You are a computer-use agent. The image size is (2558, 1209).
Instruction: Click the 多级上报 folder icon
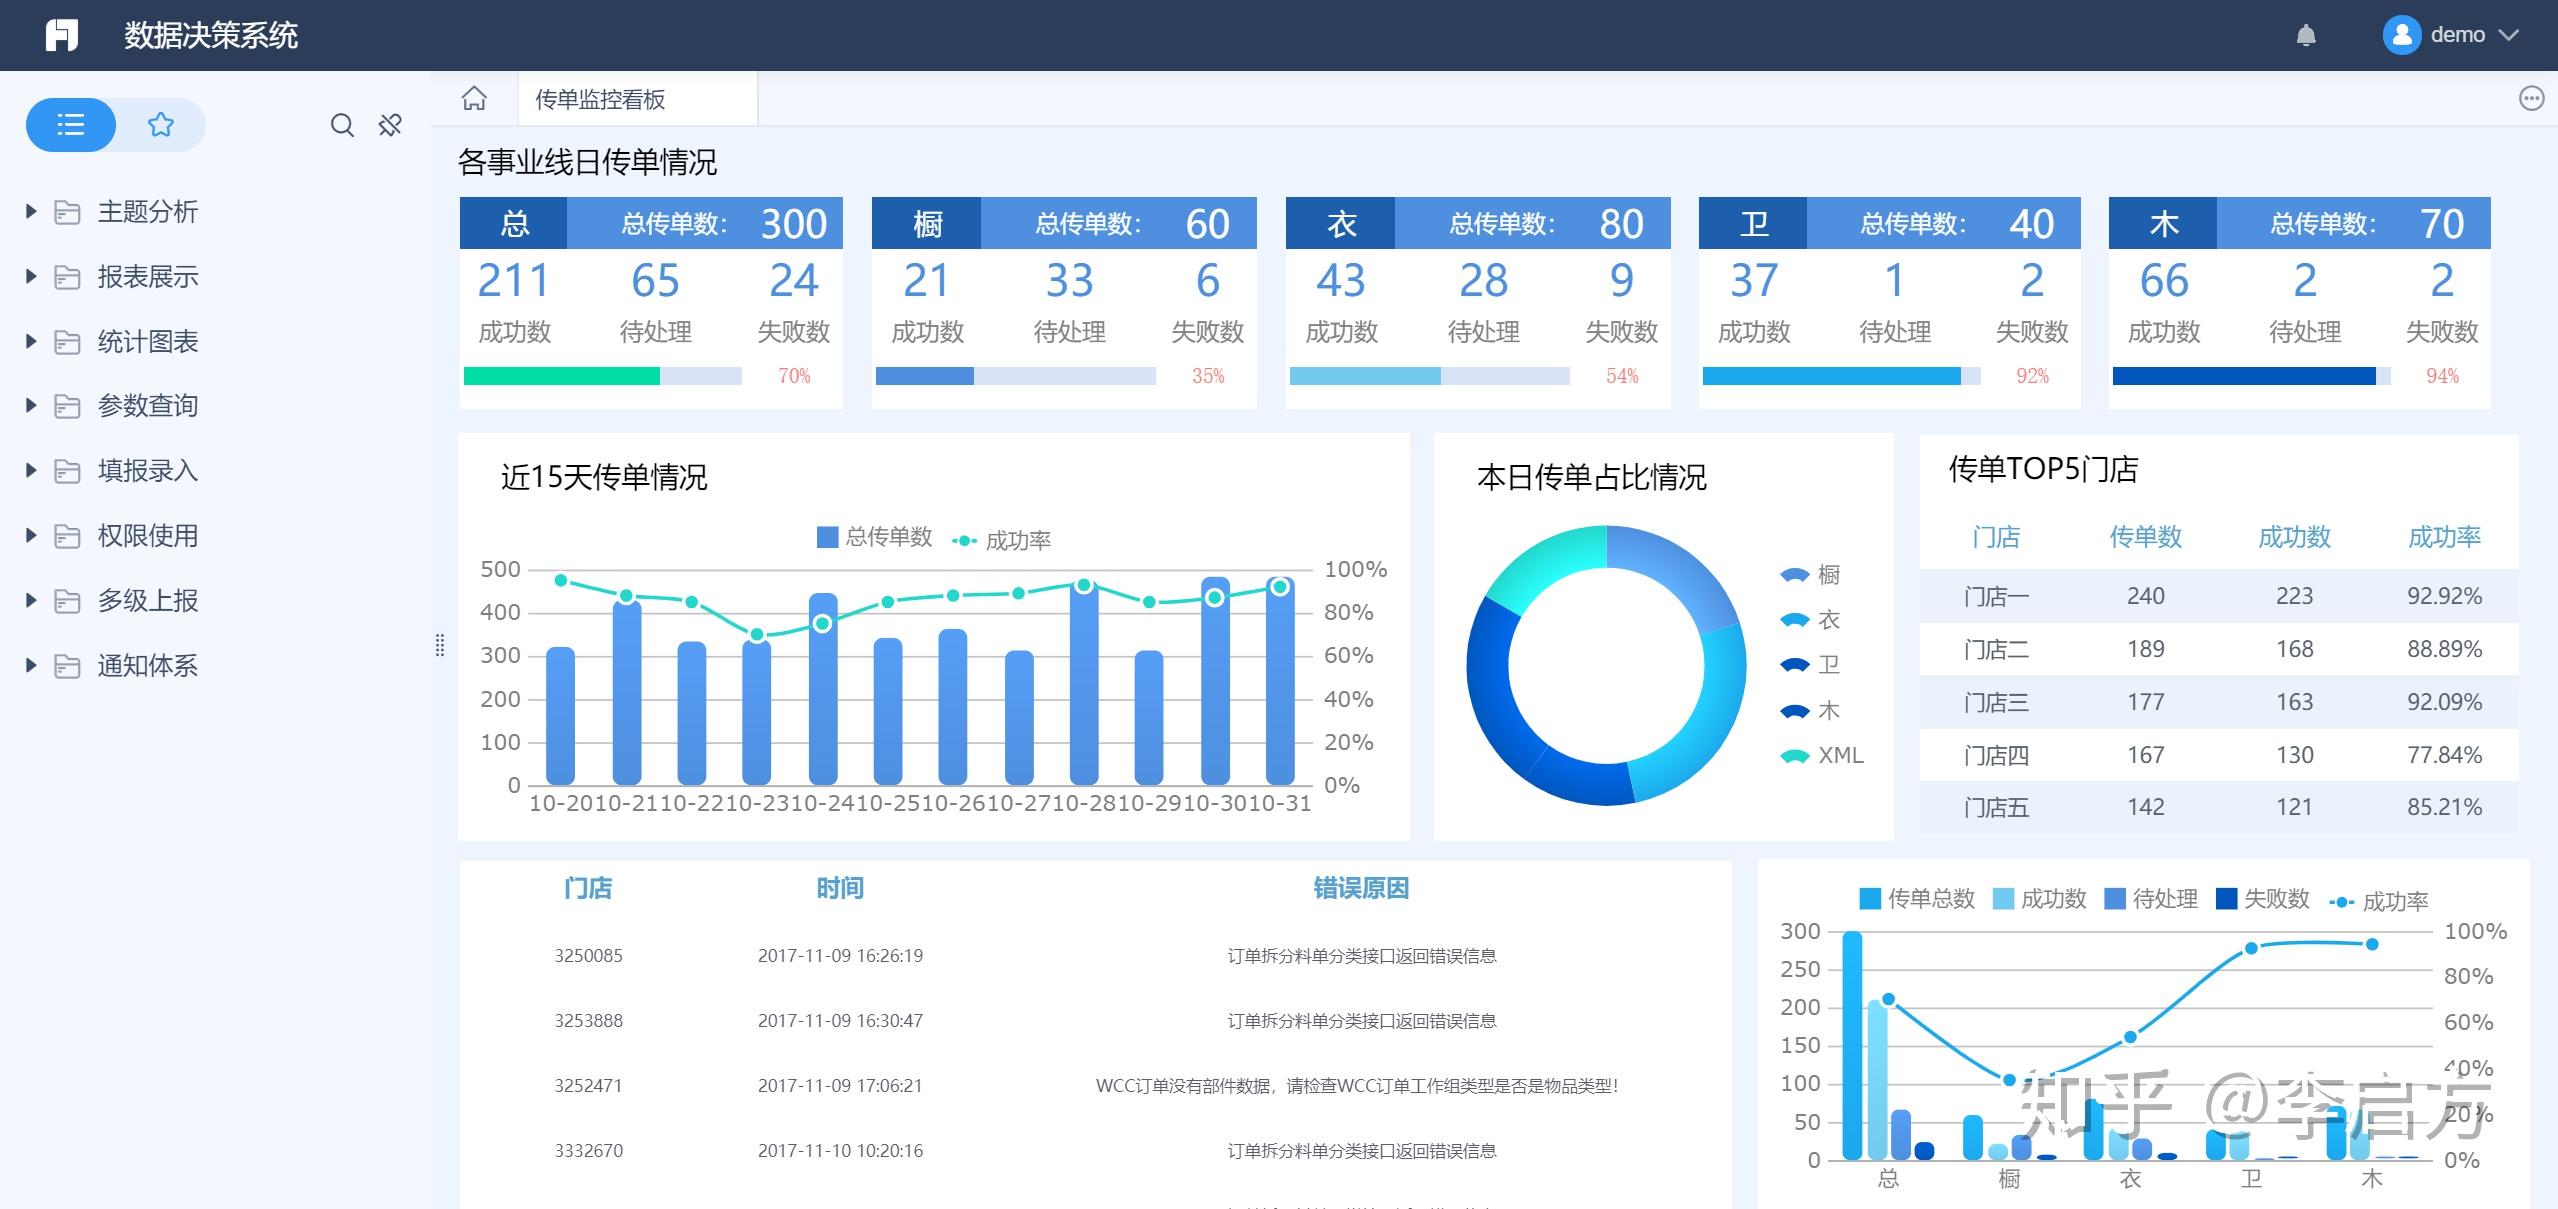(x=67, y=601)
